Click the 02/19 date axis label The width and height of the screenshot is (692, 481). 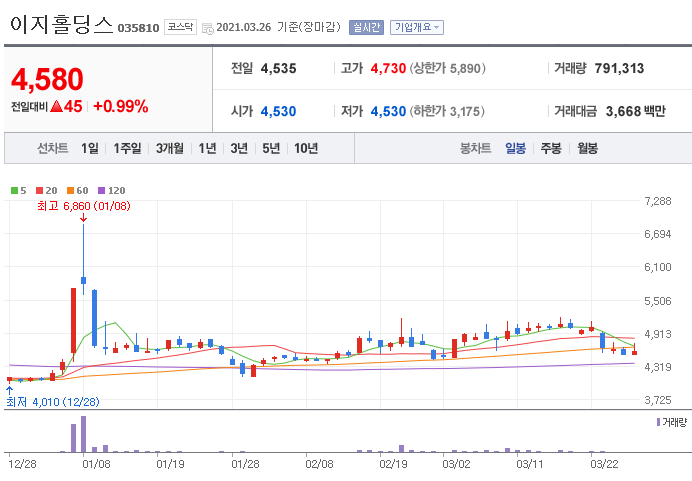393,464
